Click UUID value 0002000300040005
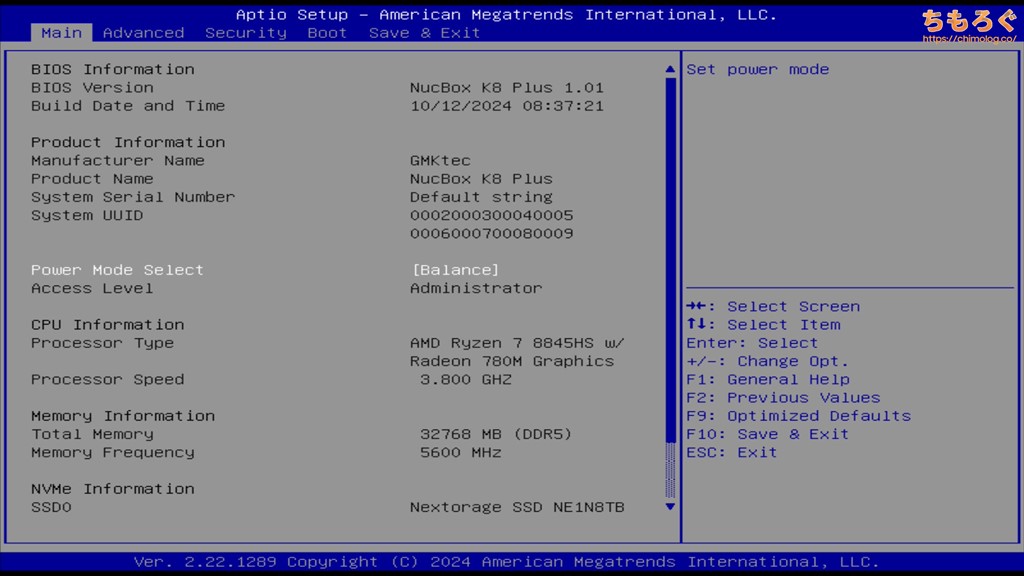 click(492, 216)
